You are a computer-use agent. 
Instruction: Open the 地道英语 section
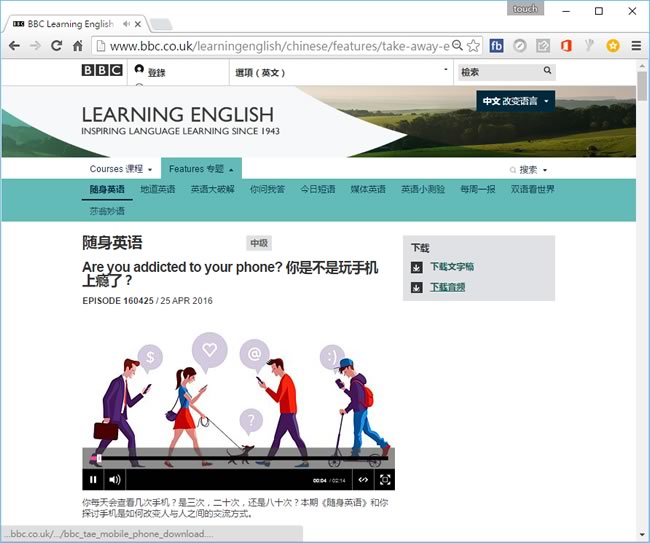point(158,189)
